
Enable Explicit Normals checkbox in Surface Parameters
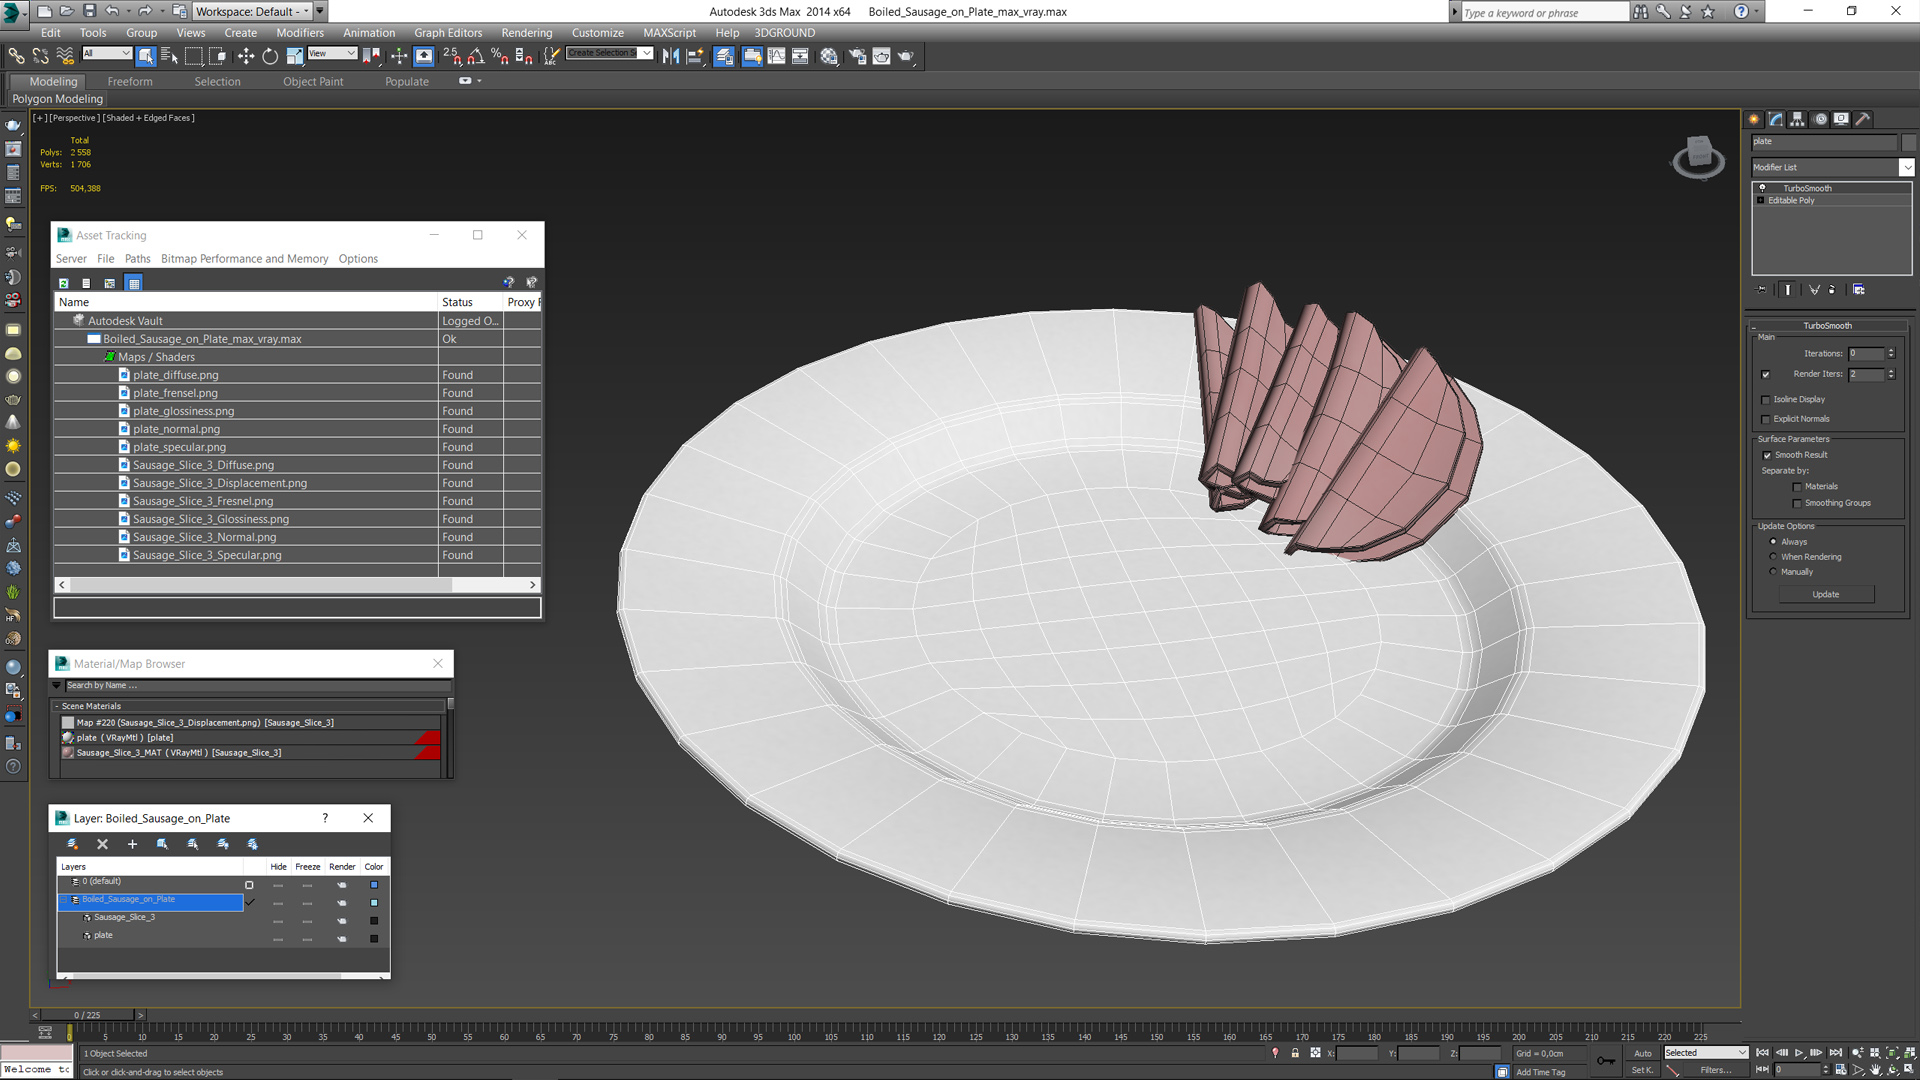coord(1766,419)
